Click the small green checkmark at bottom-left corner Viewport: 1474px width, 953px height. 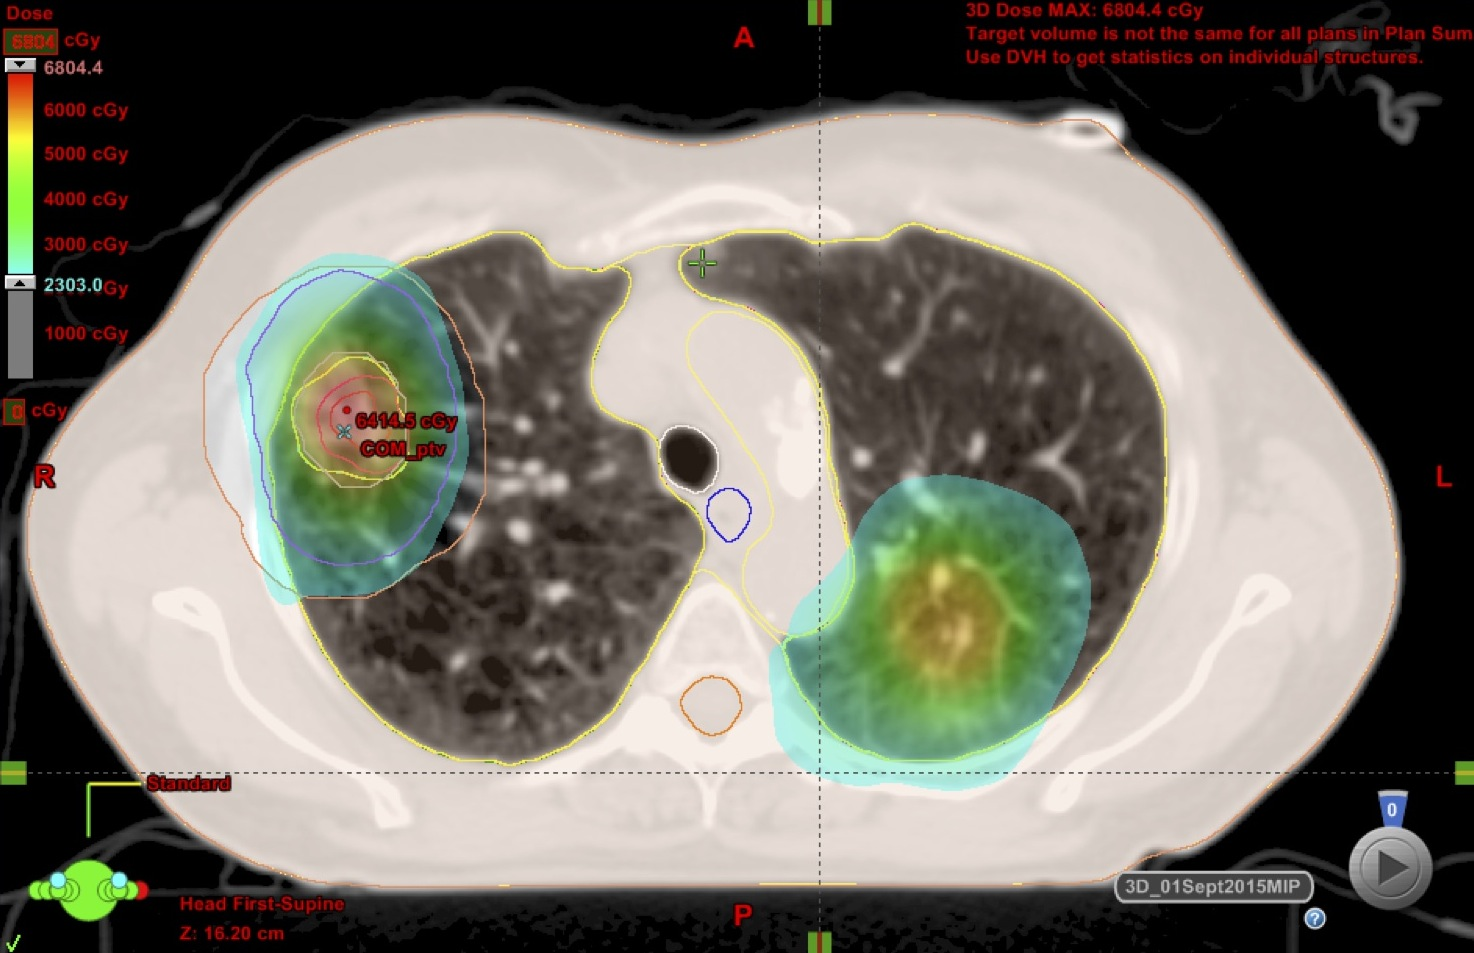(x=13, y=942)
